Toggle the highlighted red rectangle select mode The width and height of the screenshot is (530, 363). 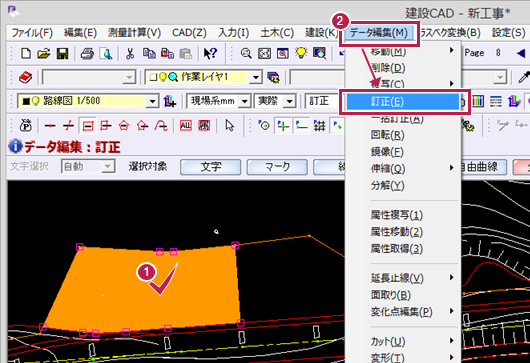click(88, 126)
